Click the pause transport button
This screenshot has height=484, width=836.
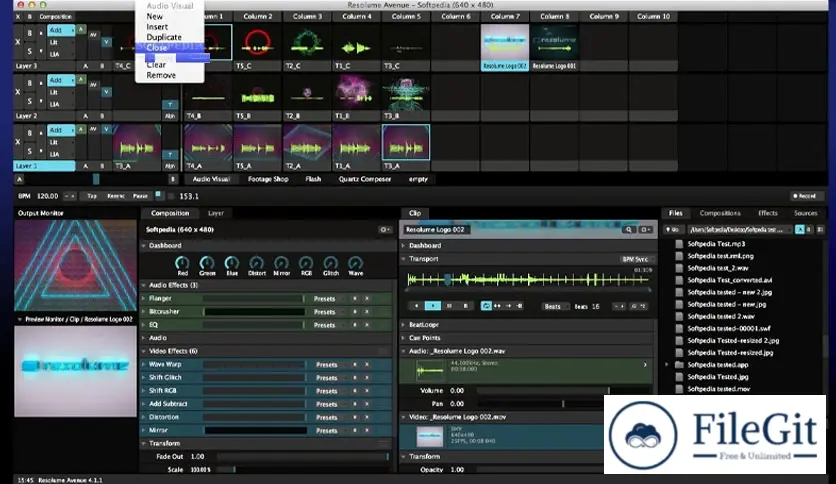pyautogui.click(x=449, y=306)
